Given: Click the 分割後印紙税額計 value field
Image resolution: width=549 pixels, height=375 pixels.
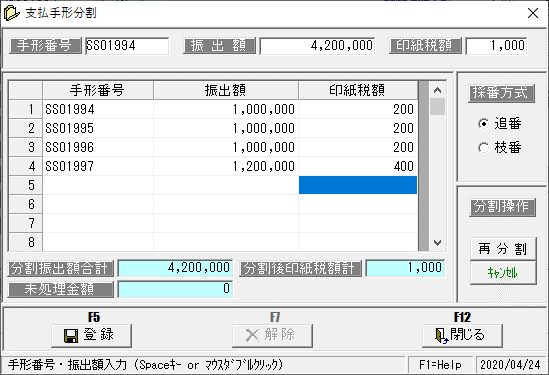Looking at the screenshot, I should (405, 268).
